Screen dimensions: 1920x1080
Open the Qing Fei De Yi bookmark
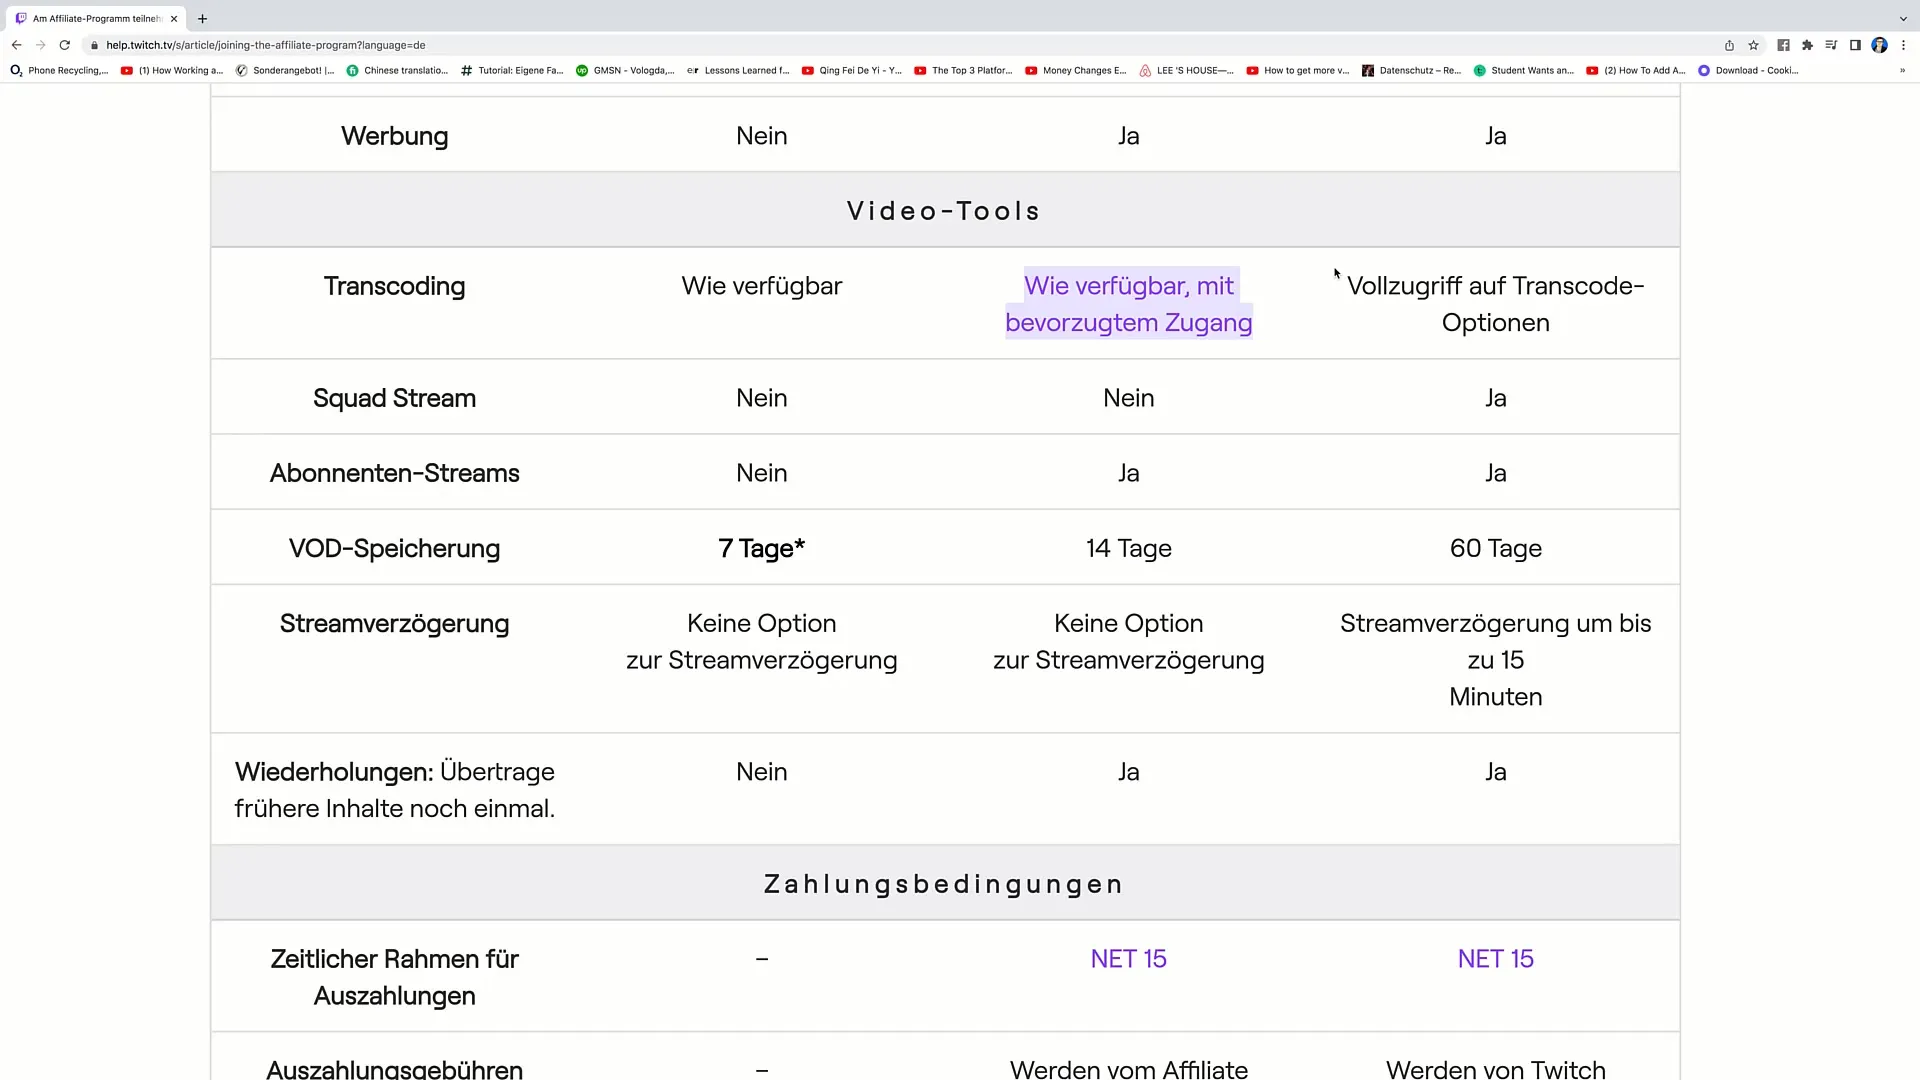point(852,71)
